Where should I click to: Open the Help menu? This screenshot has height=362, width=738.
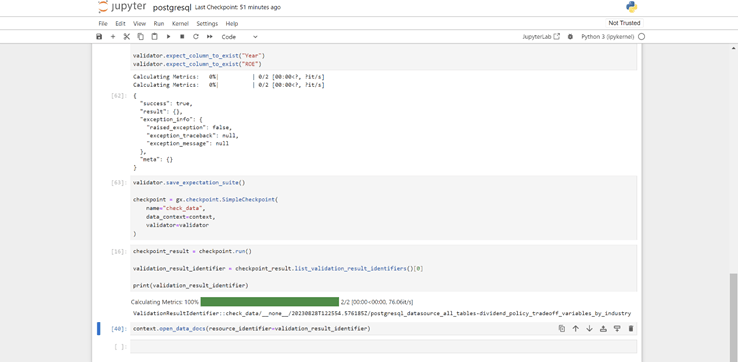coord(232,24)
